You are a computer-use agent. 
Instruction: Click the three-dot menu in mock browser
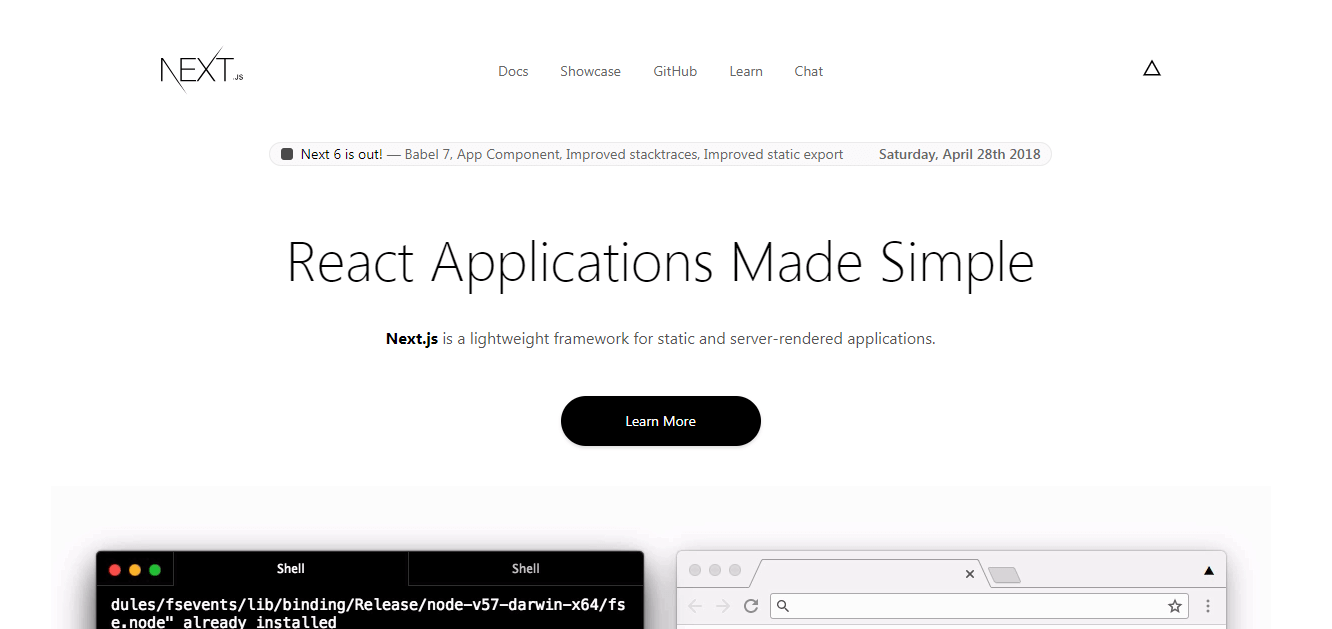pos(1208,606)
